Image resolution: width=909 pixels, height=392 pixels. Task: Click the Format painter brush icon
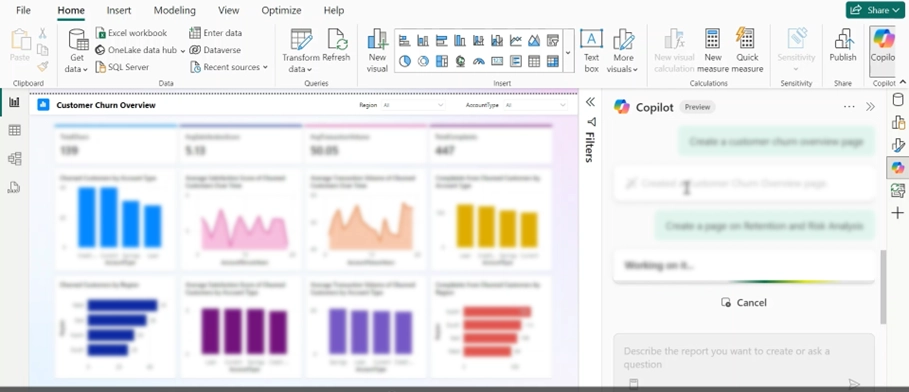(x=42, y=66)
